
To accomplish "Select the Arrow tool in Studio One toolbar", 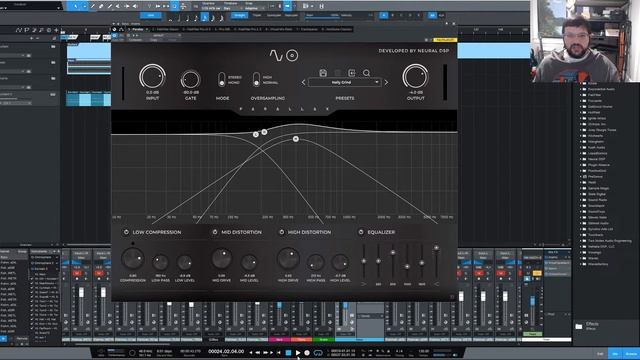I will click(x=76, y=6).
